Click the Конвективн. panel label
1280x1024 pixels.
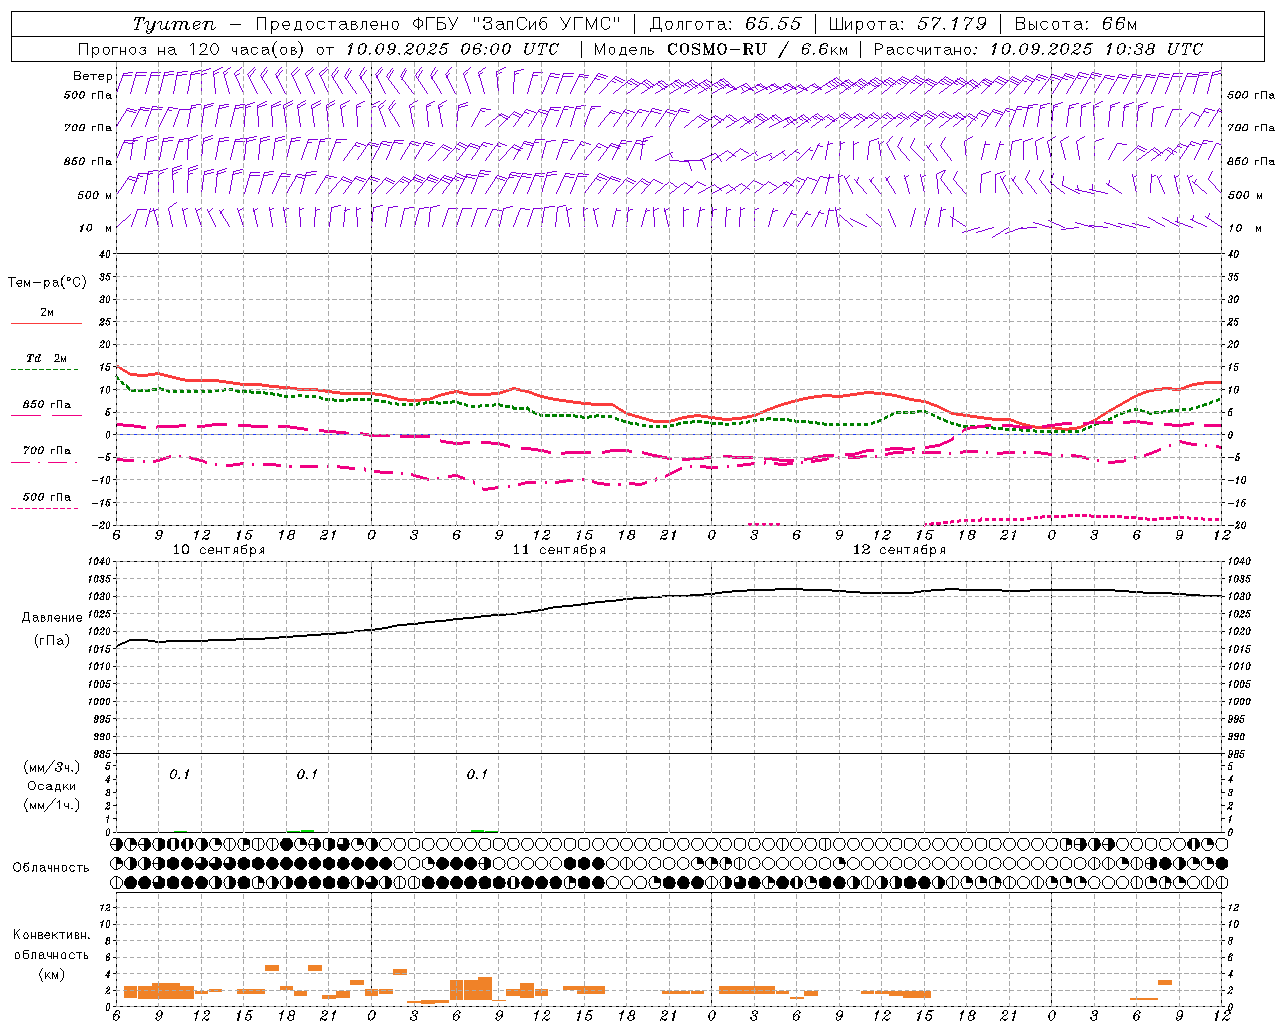[51, 935]
